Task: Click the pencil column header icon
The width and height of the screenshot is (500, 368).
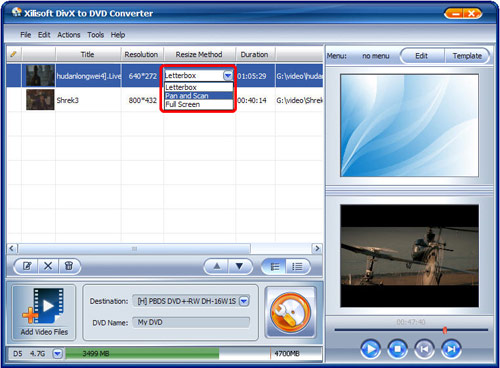Action: click(13, 54)
